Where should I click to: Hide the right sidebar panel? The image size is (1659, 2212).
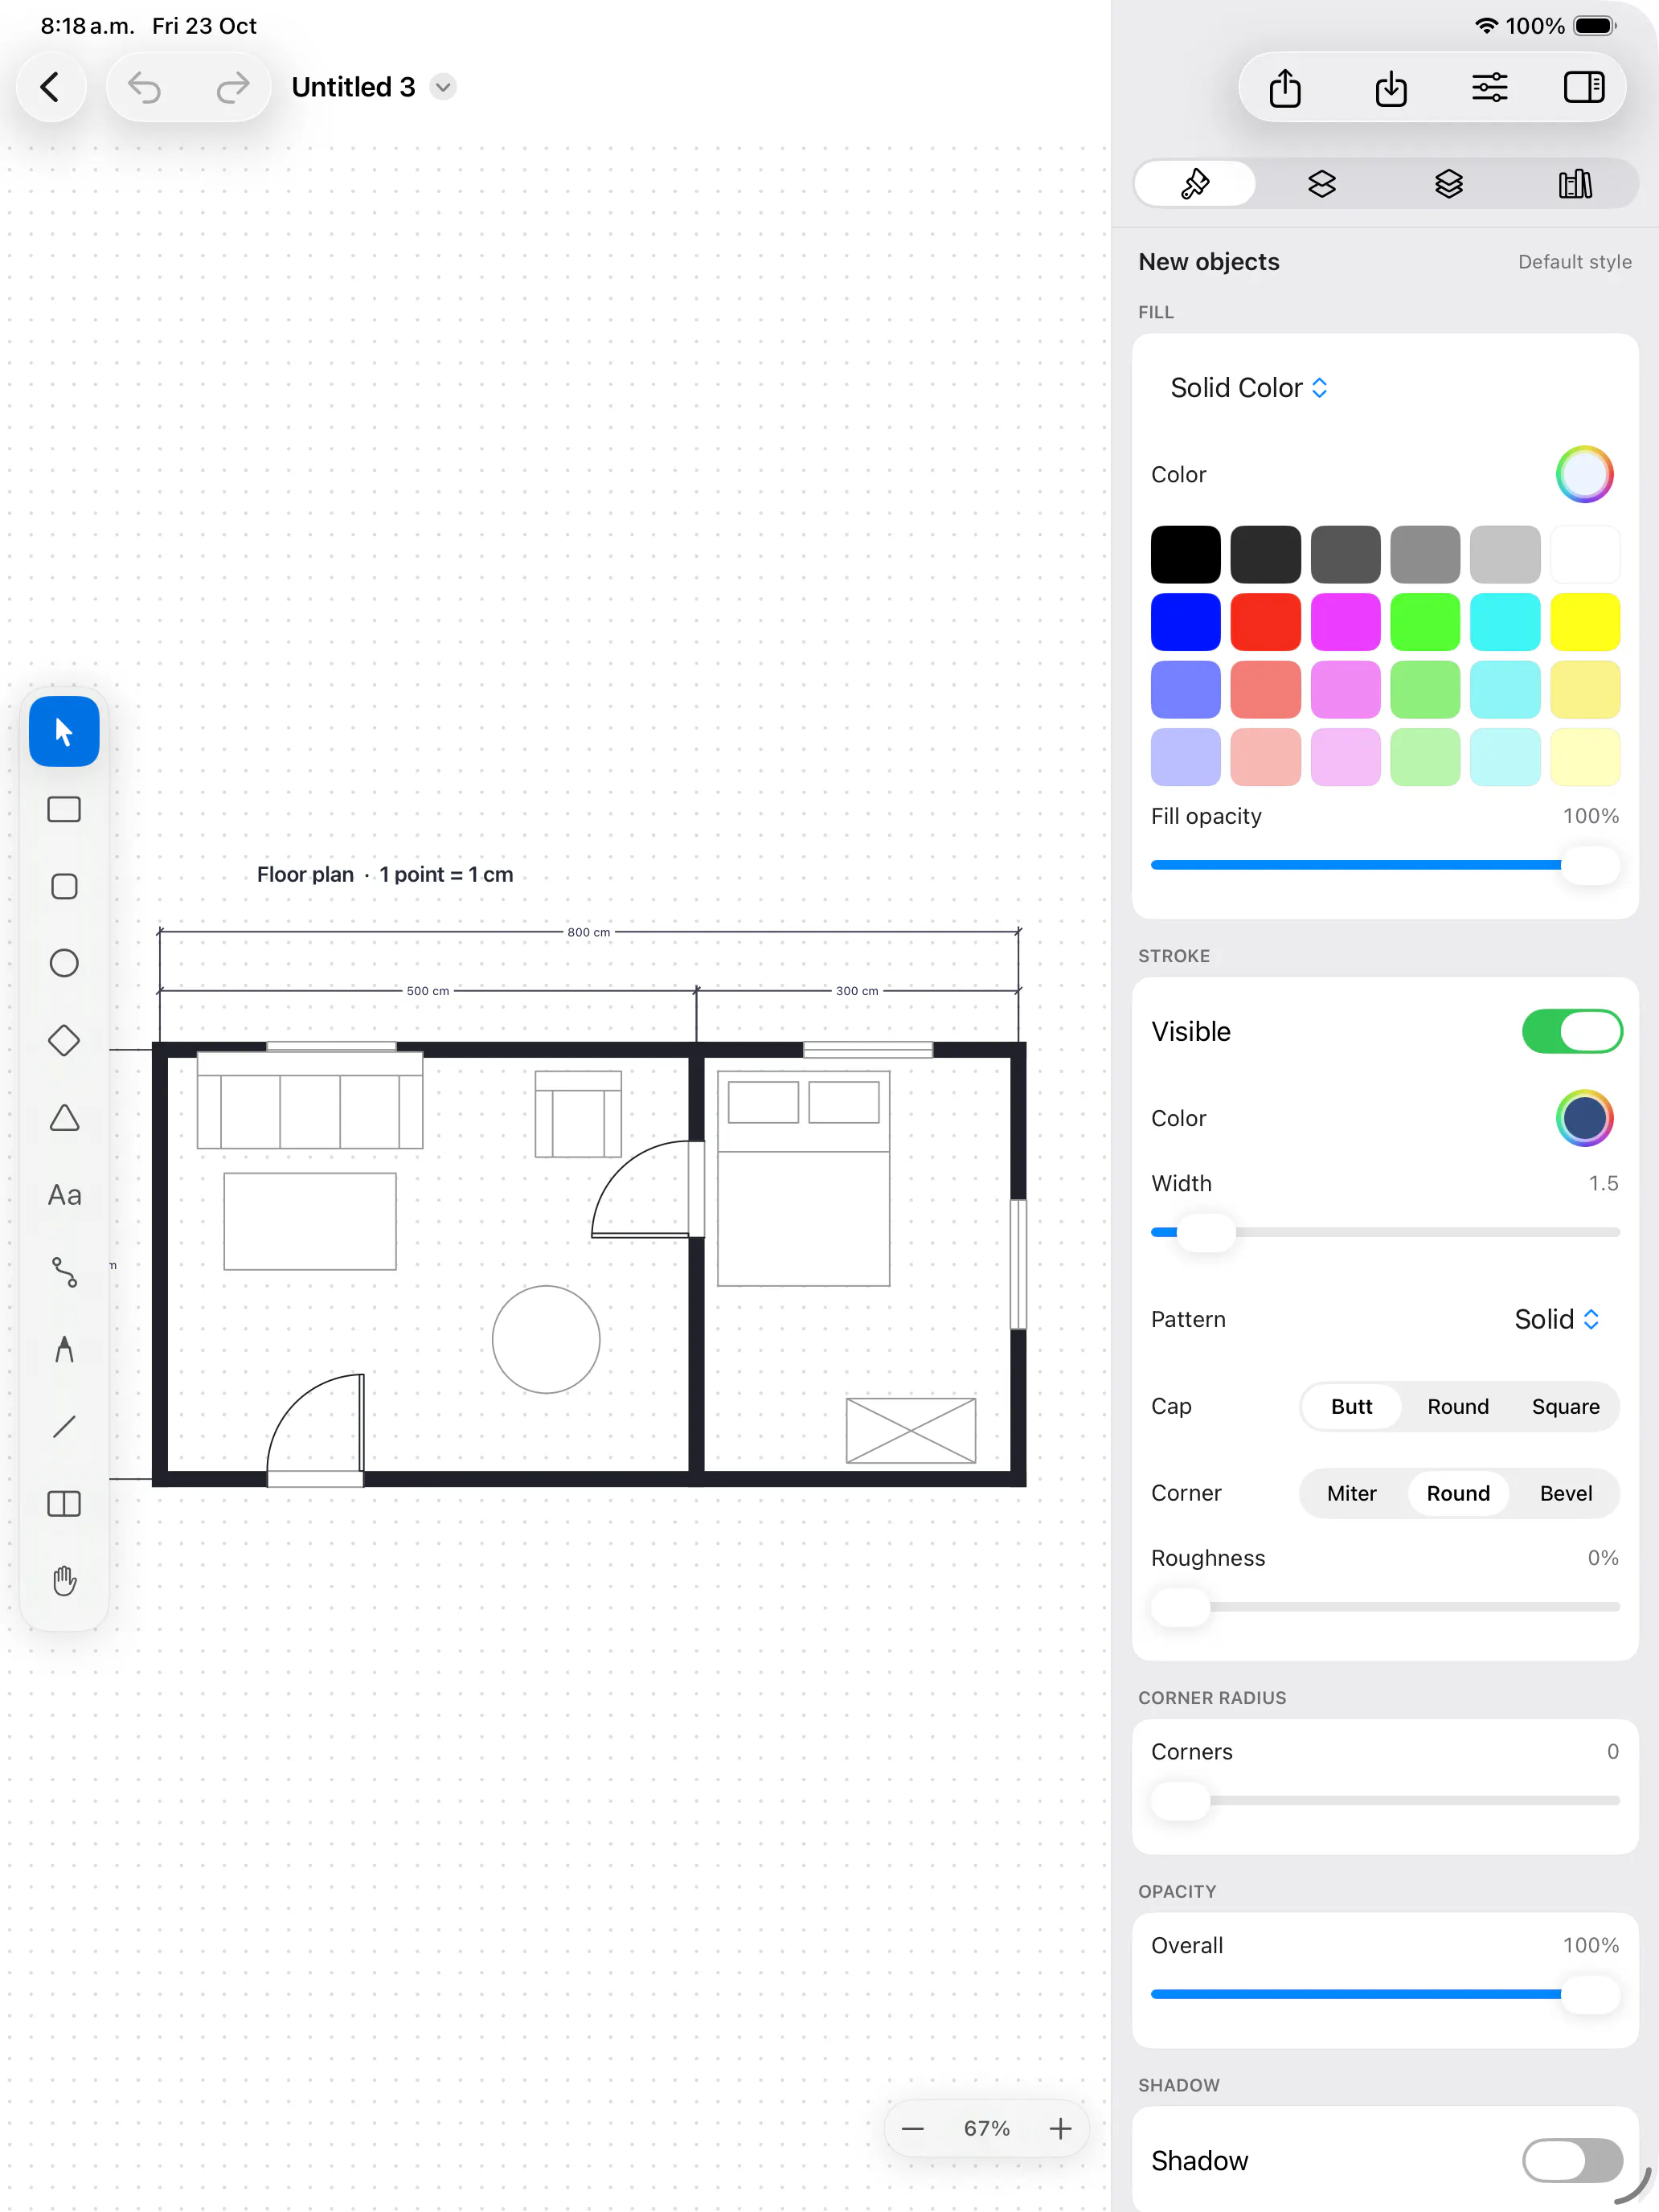coord(1584,88)
